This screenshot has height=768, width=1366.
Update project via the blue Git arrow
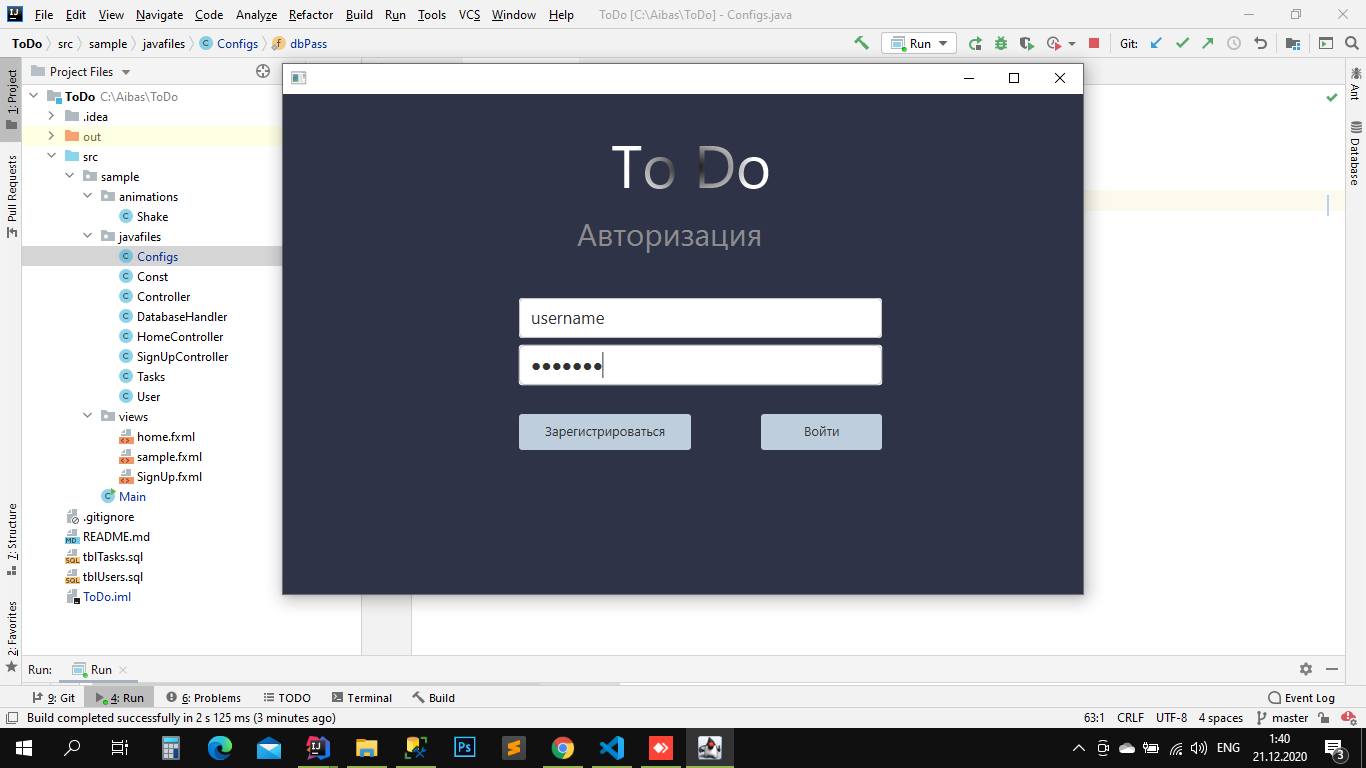pyautogui.click(x=1155, y=43)
